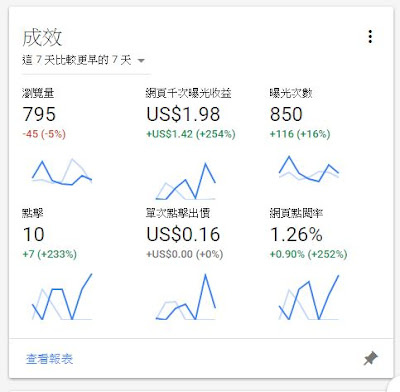Open the 曝光次數 sparkline chart
The image size is (400, 392).
309,169
